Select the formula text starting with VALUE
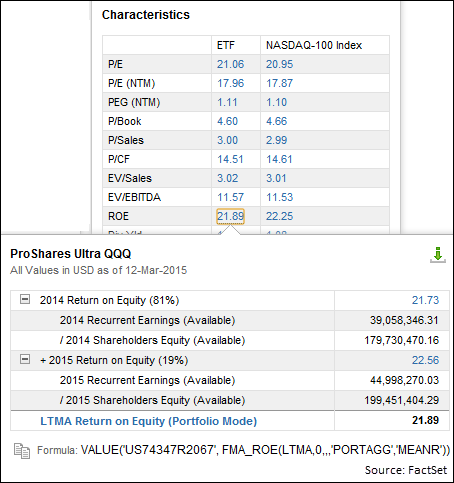The height and width of the screenshot is (483, 454). pos(265,450)
